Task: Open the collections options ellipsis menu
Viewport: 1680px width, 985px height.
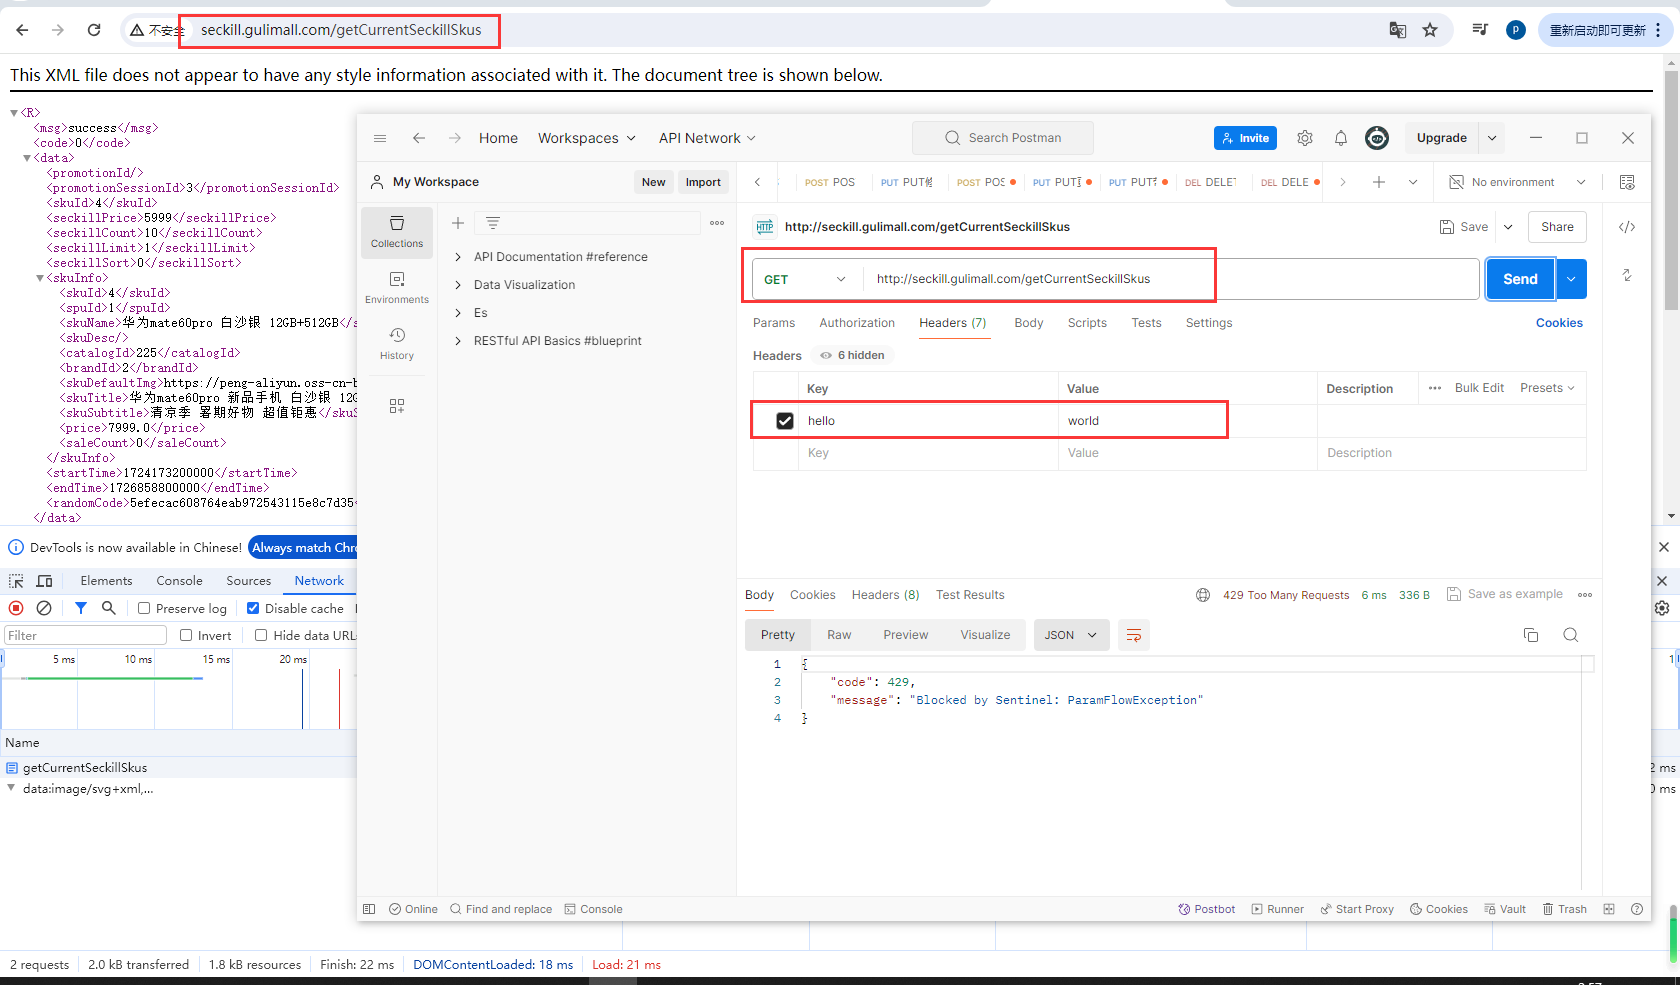Action: point(717,223)
